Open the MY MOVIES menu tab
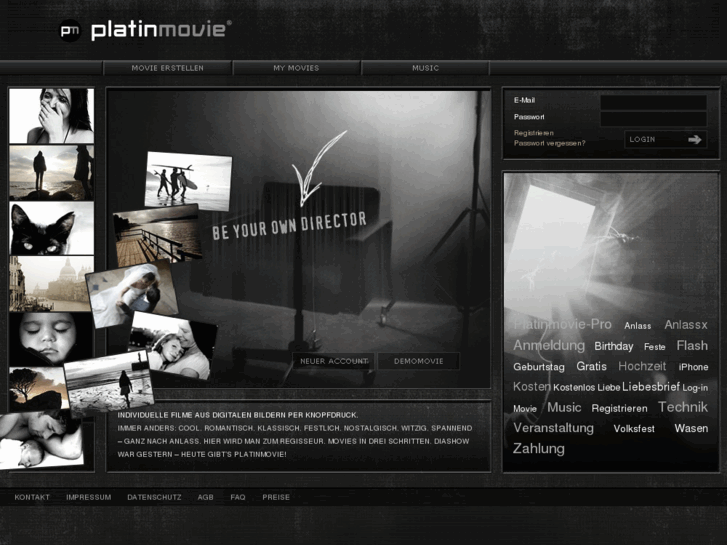This screenshot has height=545, width=727. pyautogui.click(x=296, y=68)
